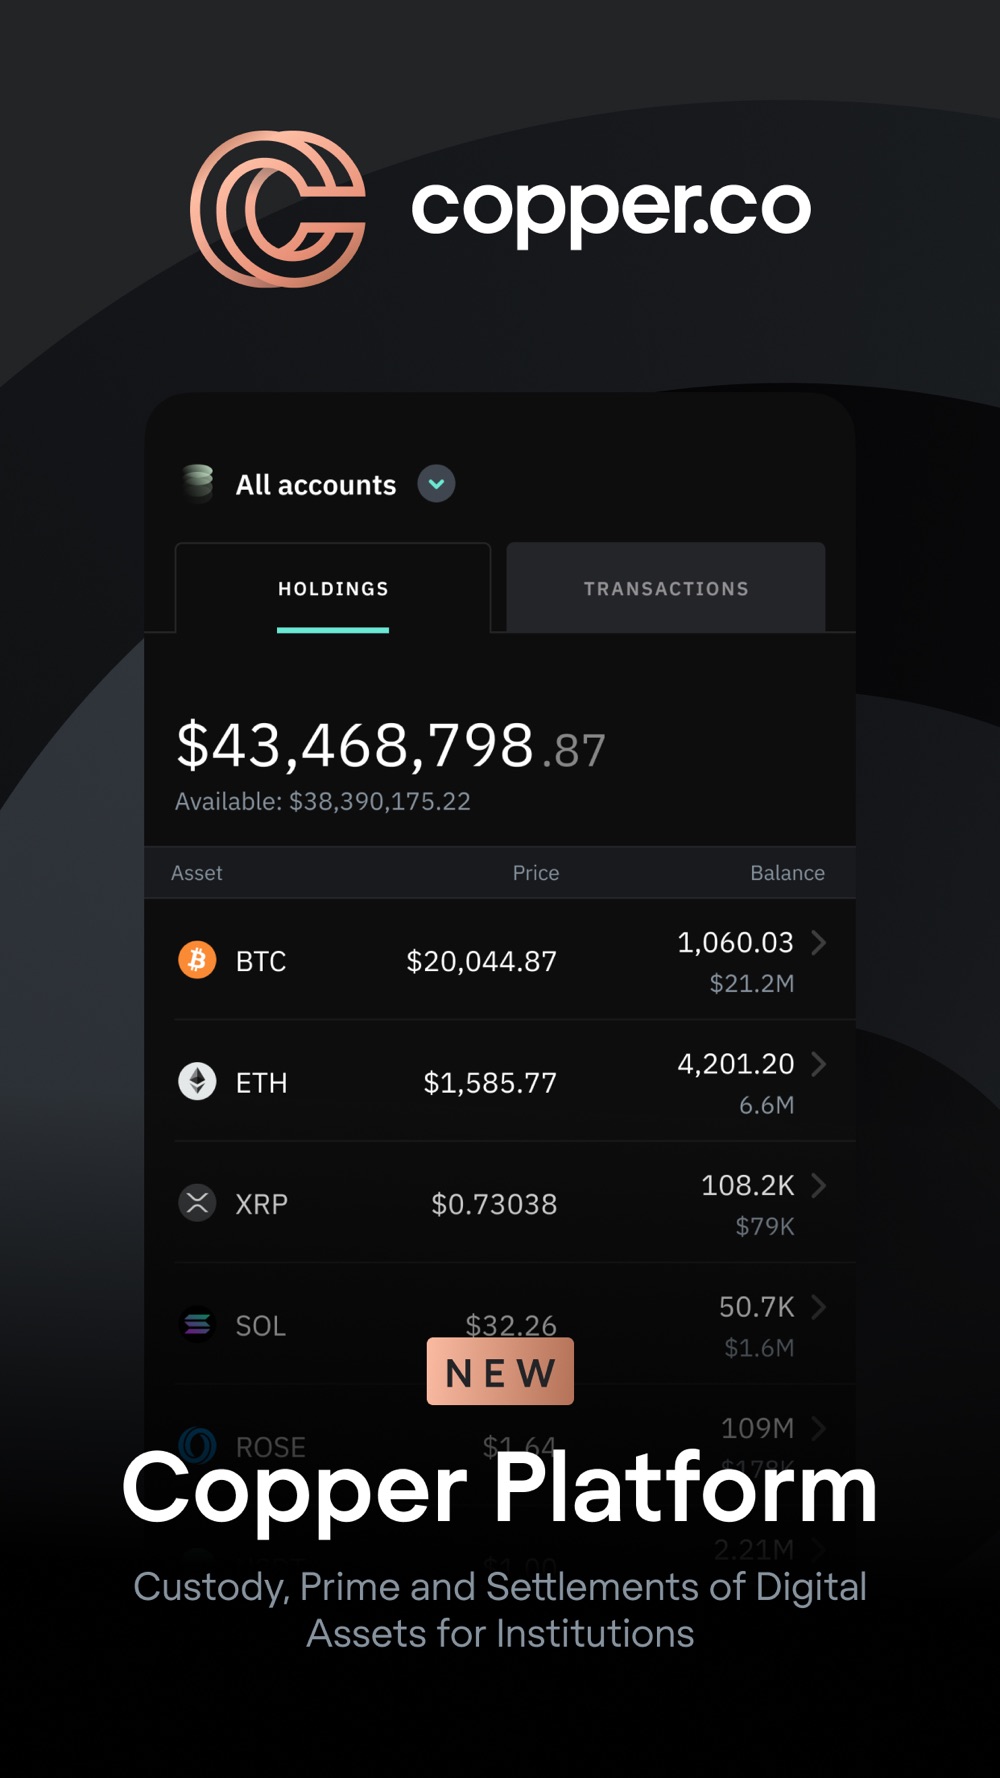Screen dimensions: 1000x1778
Task: Click the NEW badge
Action: 500,1372
